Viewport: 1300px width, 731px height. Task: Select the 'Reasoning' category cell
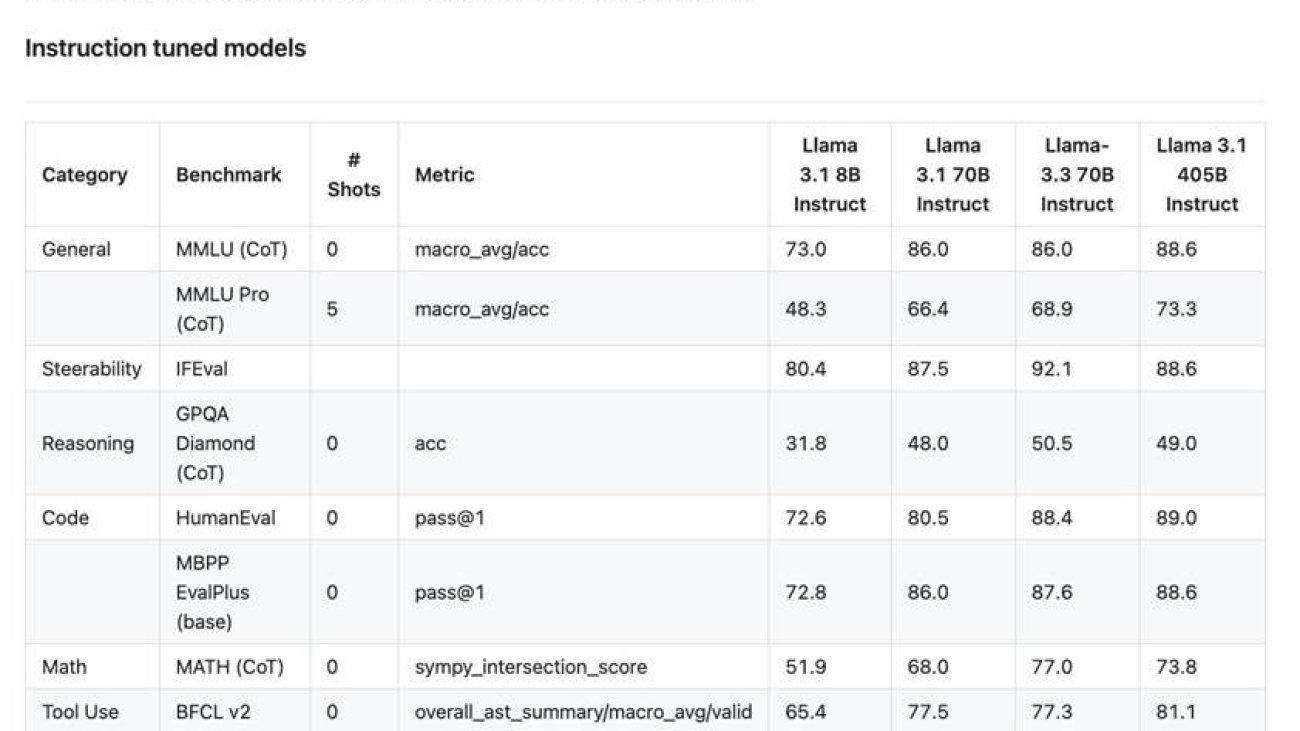coord(88,443)
